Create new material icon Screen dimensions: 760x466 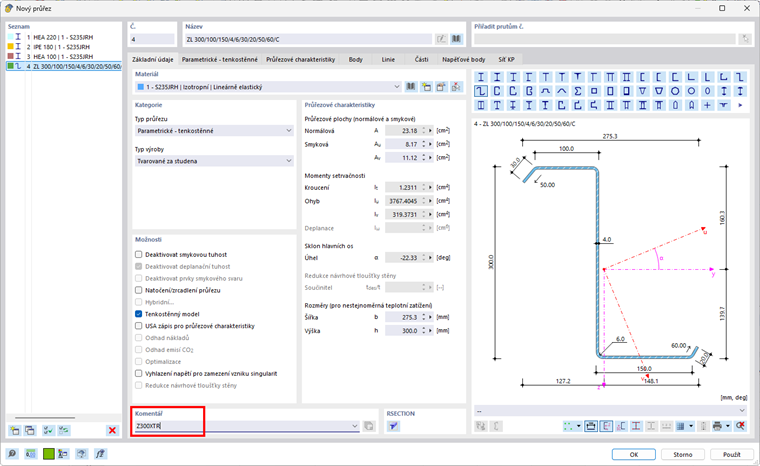(426, 87)
